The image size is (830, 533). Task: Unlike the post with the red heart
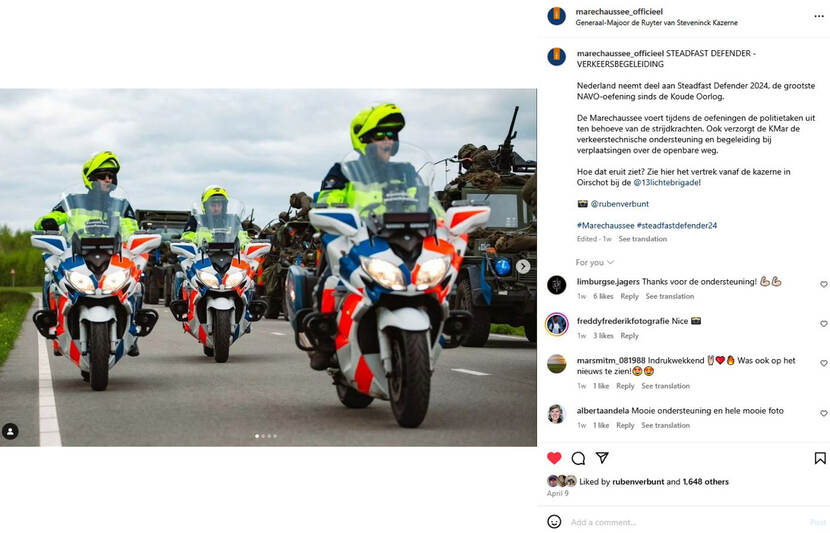tap(554, 458)
